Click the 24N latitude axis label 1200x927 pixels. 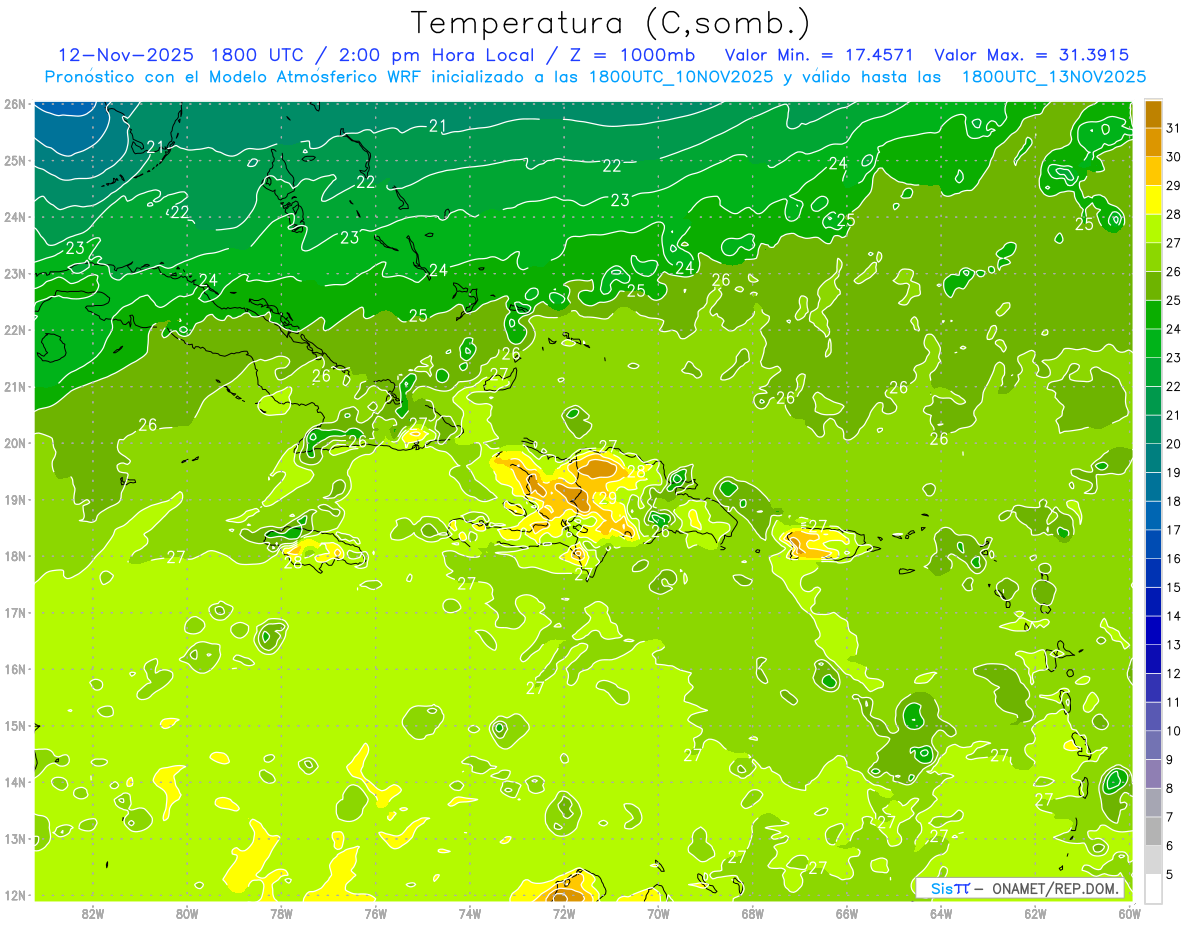tap(15, 217)
